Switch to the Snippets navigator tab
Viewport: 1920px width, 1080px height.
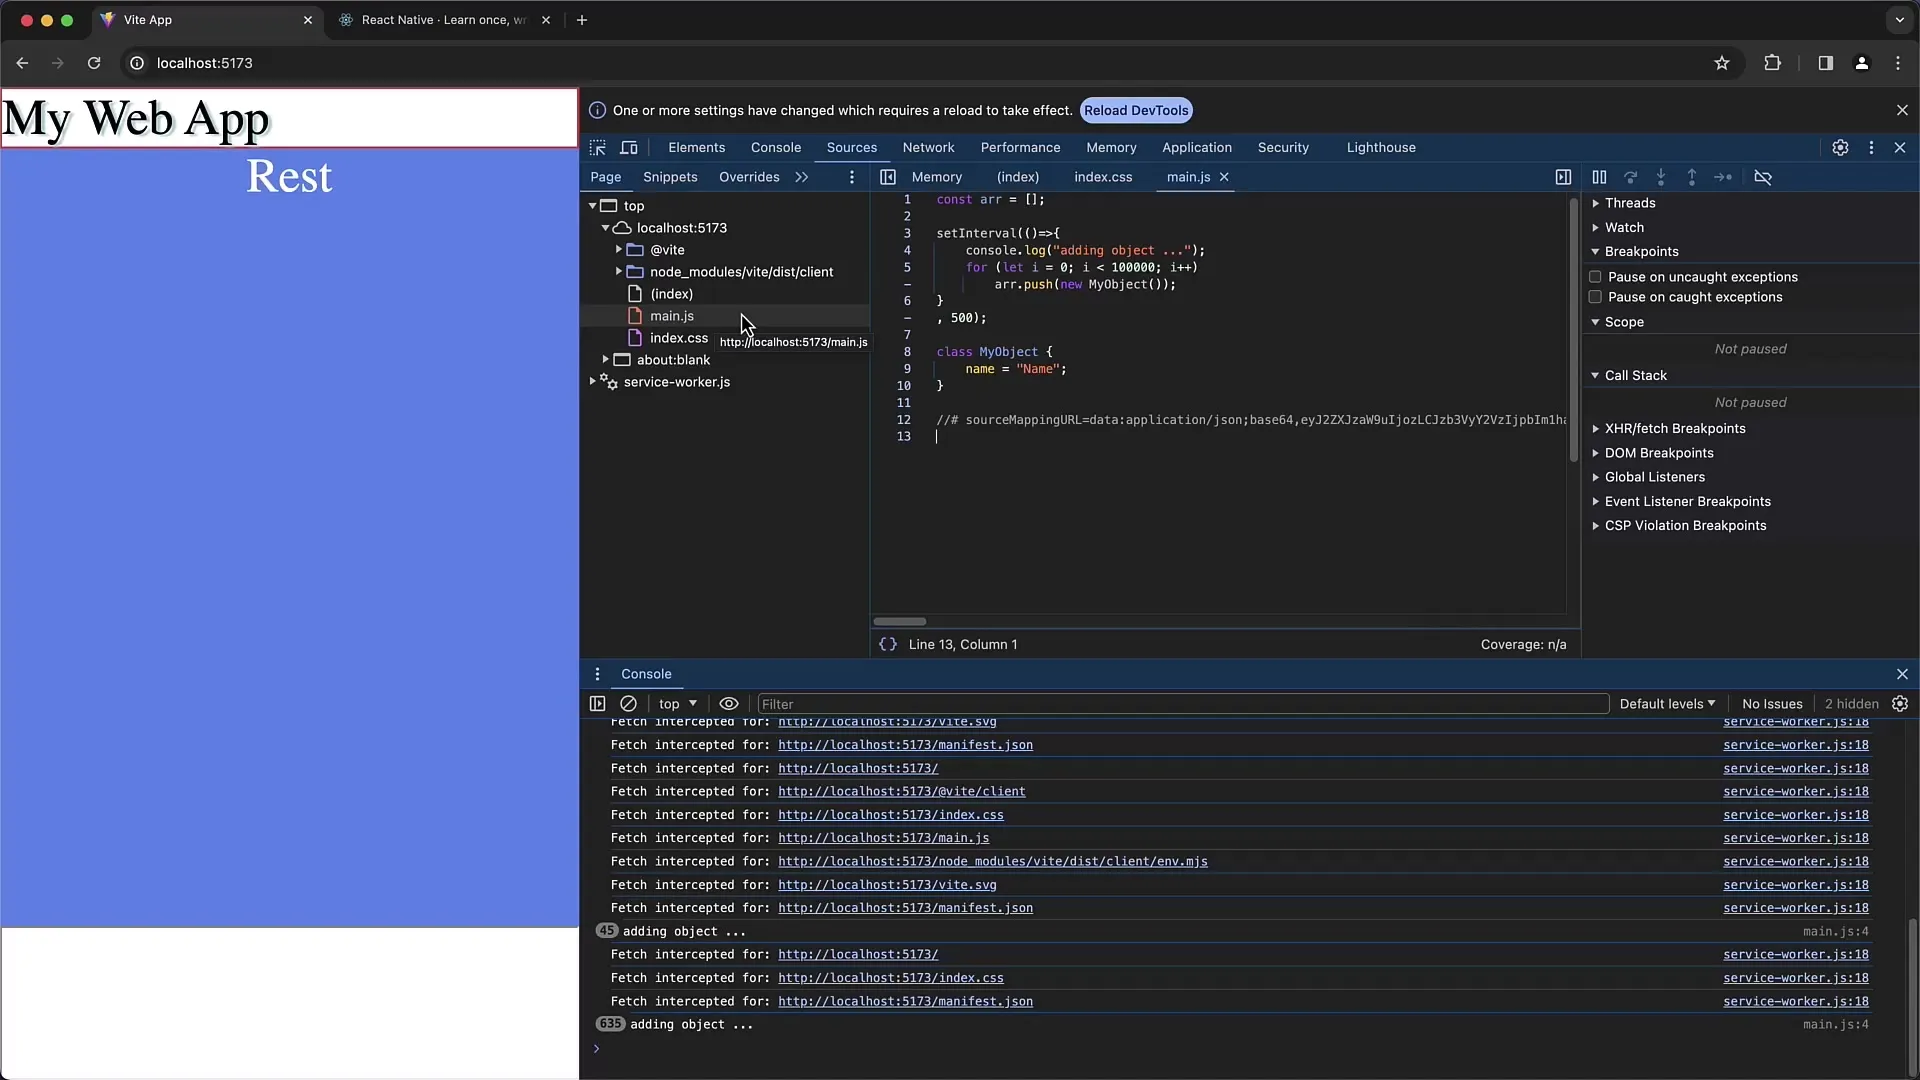[670, 177]
